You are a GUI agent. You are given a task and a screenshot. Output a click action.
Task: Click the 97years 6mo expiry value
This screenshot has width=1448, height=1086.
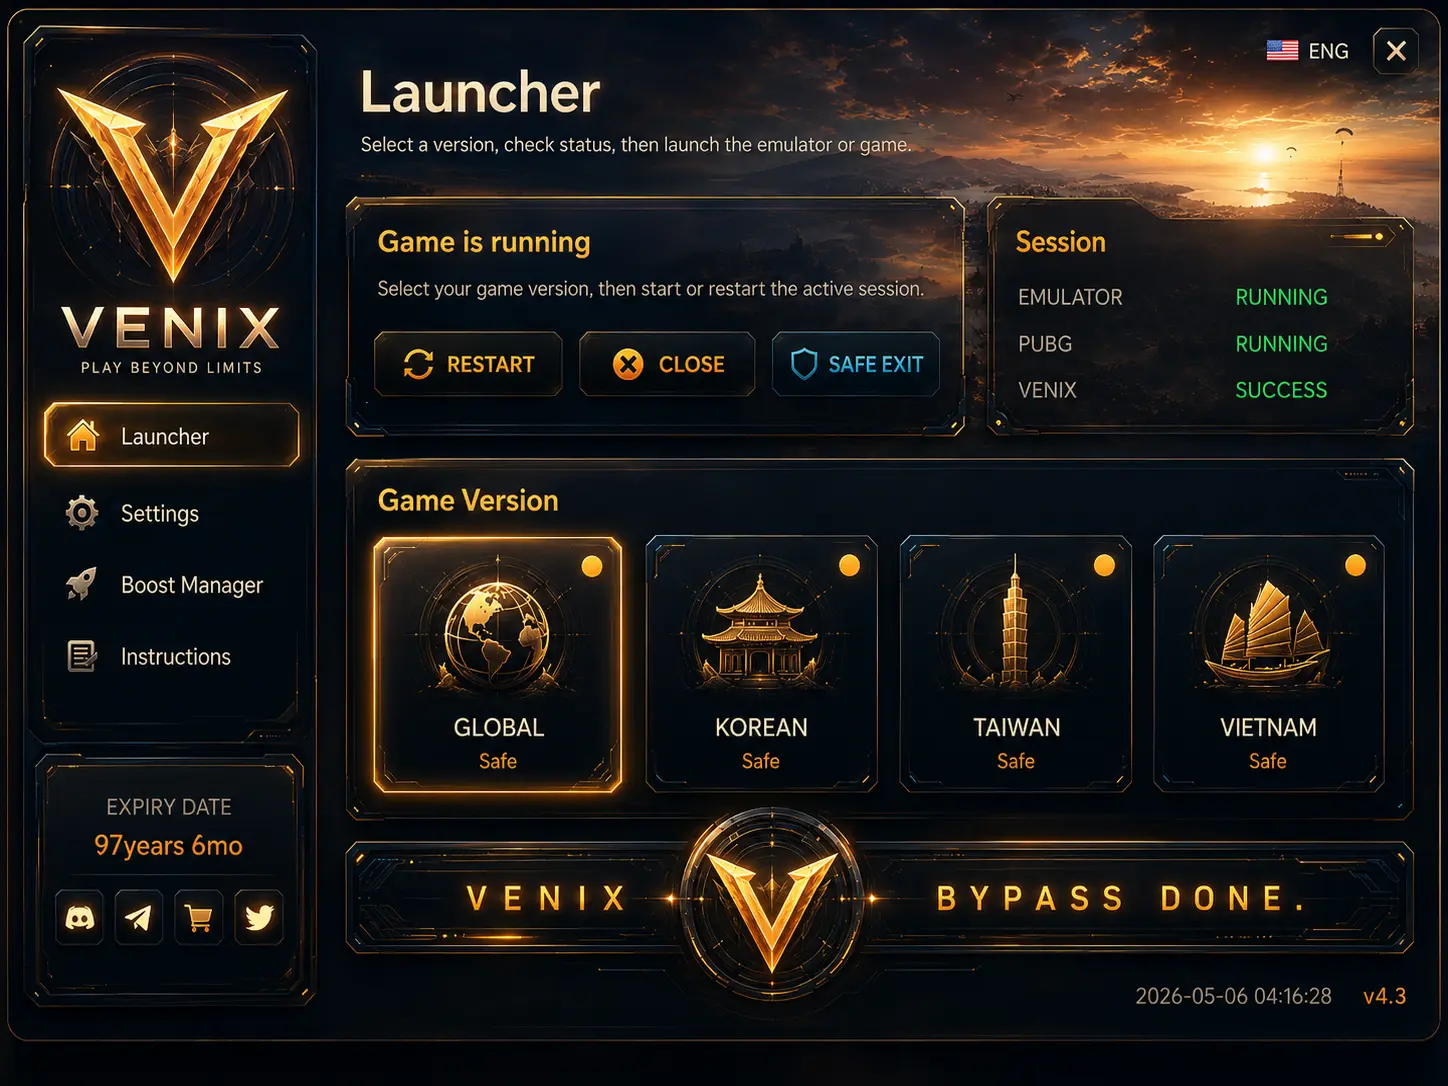tap(168, 846)
